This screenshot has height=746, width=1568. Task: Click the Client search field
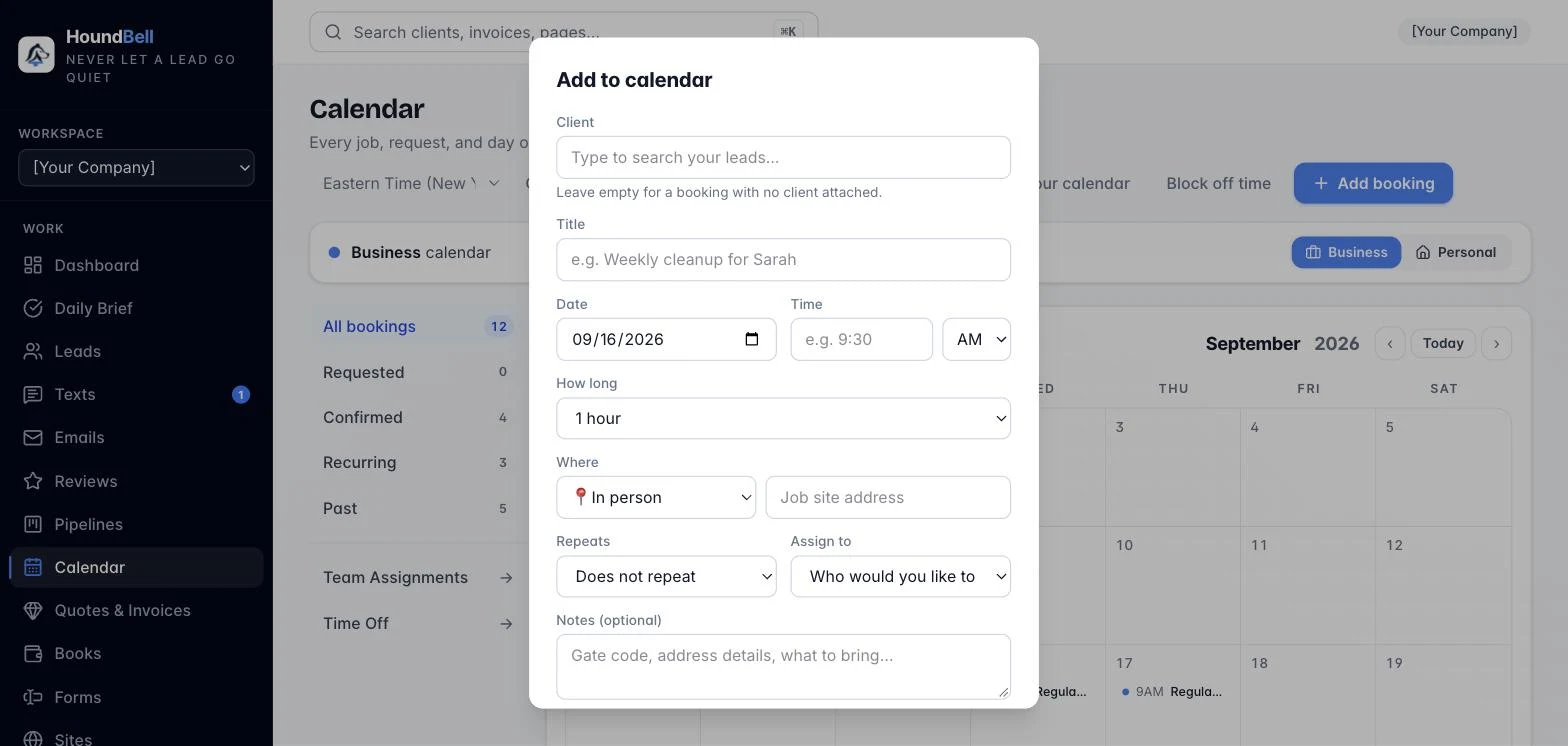tap(783, 157)
